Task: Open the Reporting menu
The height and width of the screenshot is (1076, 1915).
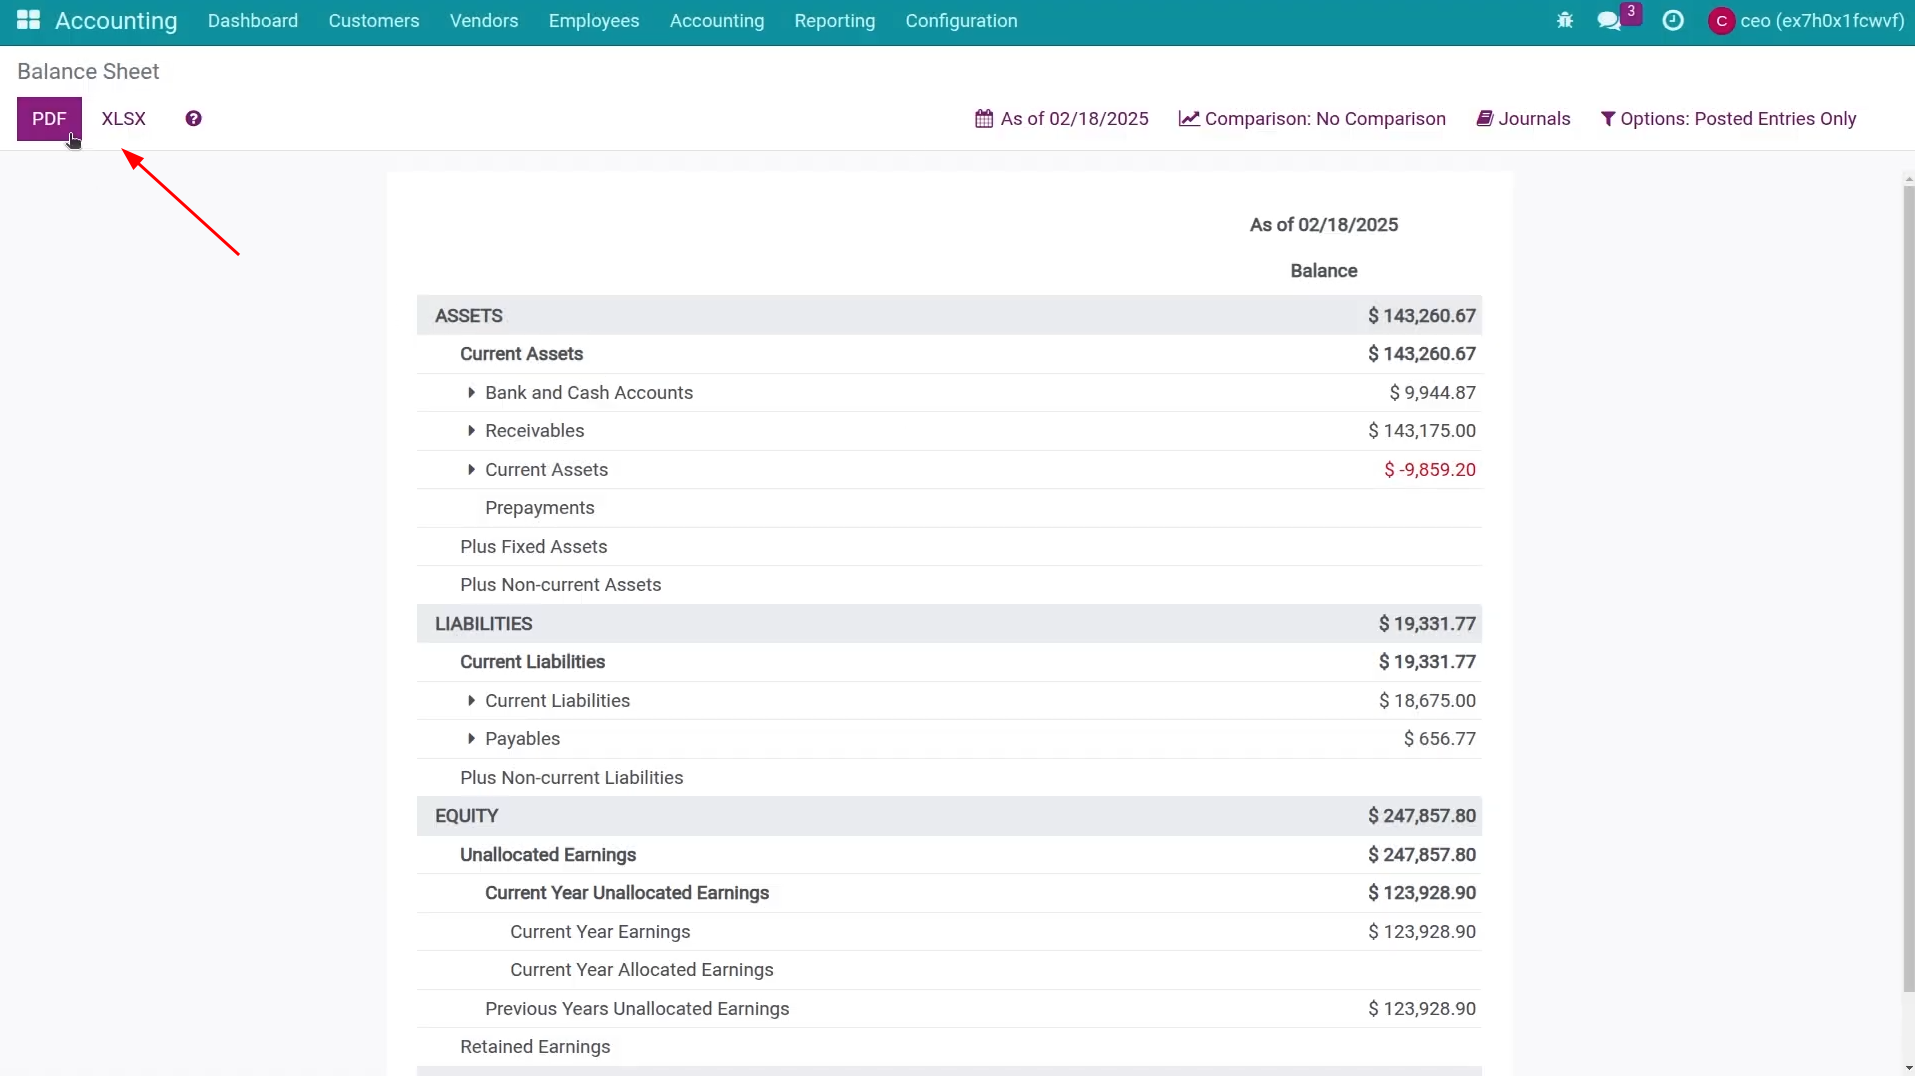Action: 834,21
